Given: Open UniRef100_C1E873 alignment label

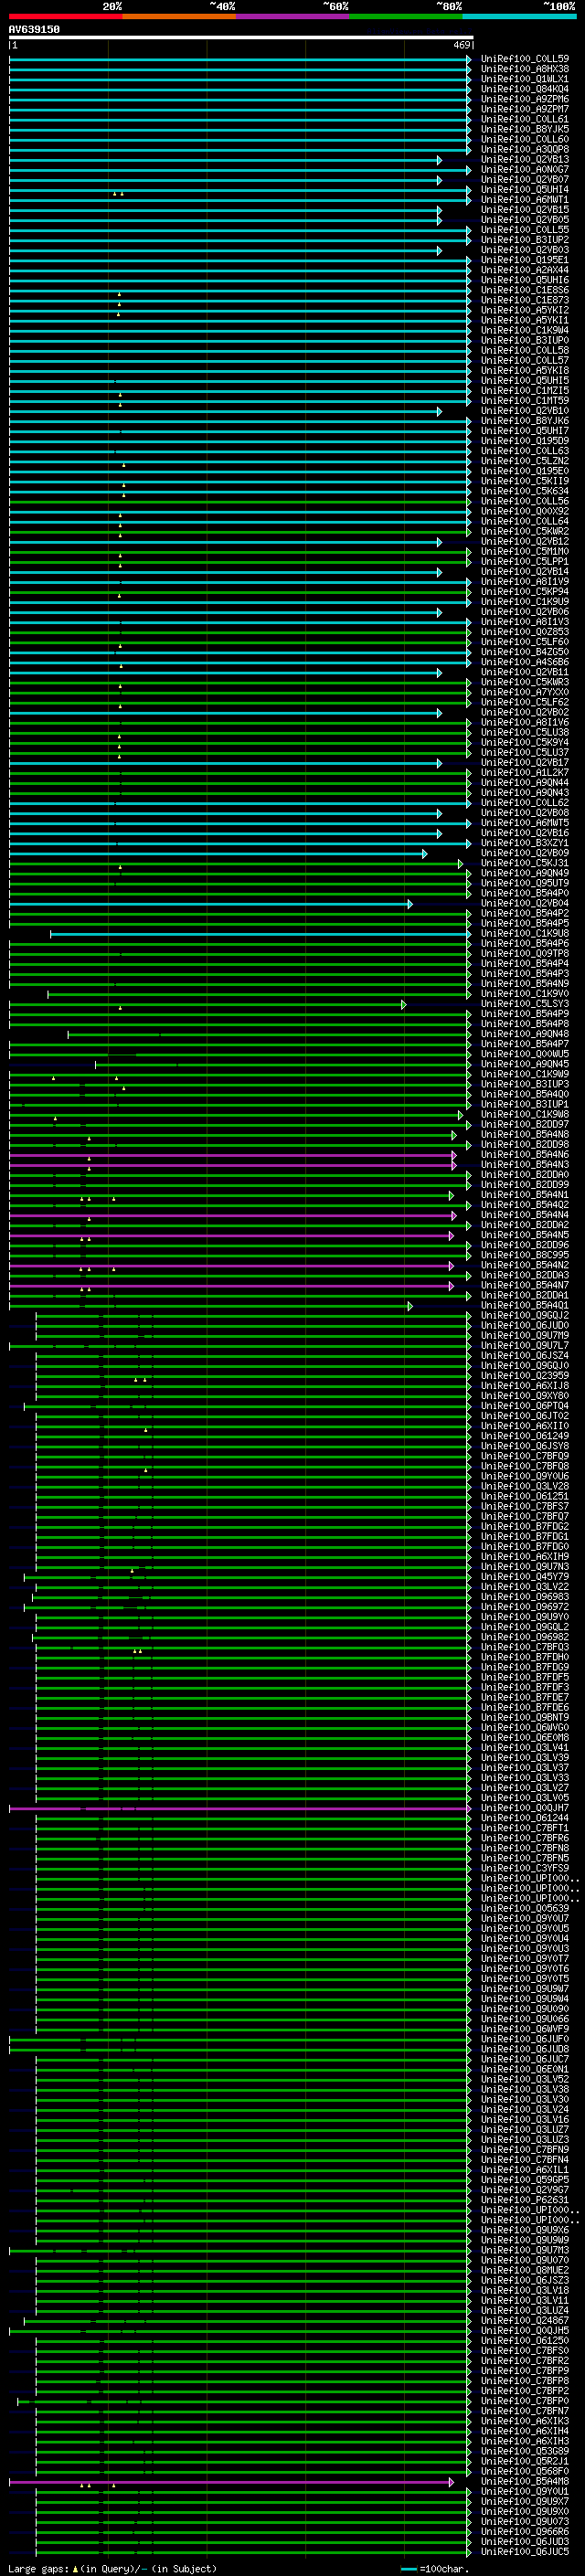Looking at the screenshot, I should [x=525, y=300].
